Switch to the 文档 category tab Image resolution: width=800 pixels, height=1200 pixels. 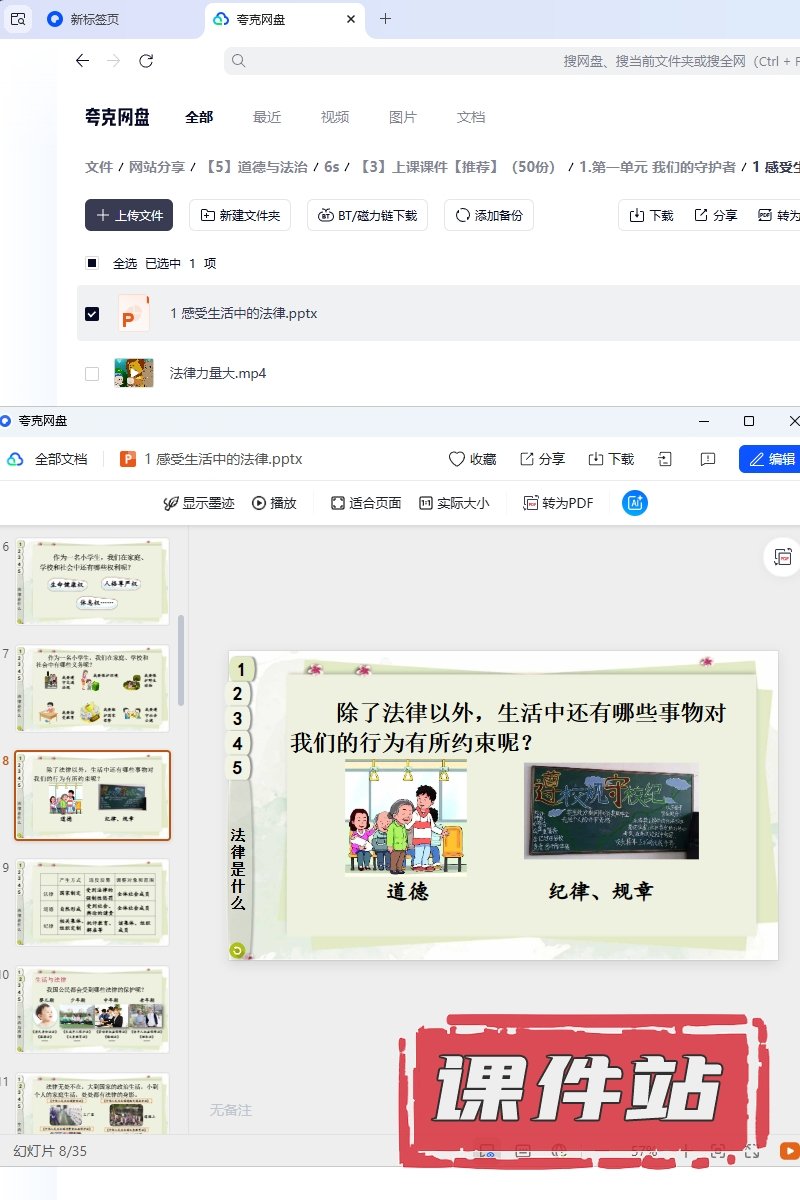click(x=471, y=117)
